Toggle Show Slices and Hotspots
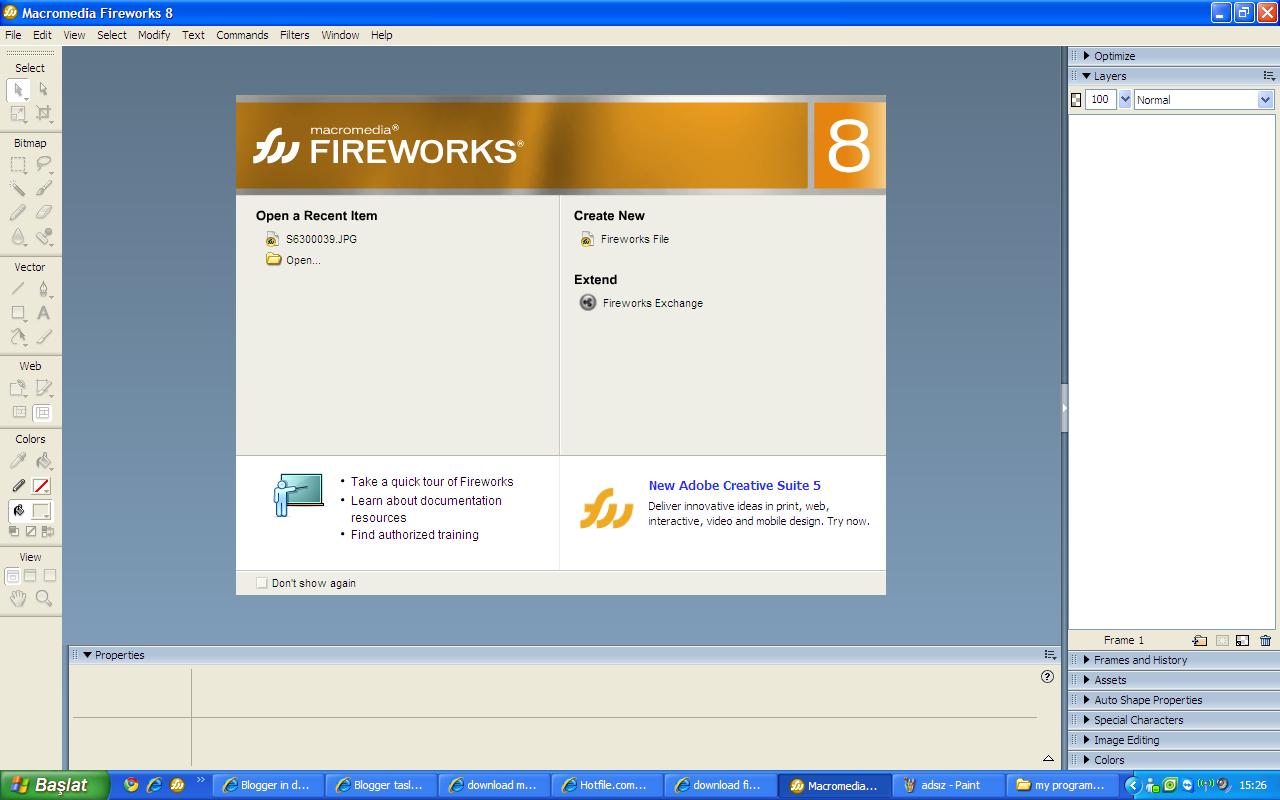Viewport: 1280px width, 800px height. point(42,412)
